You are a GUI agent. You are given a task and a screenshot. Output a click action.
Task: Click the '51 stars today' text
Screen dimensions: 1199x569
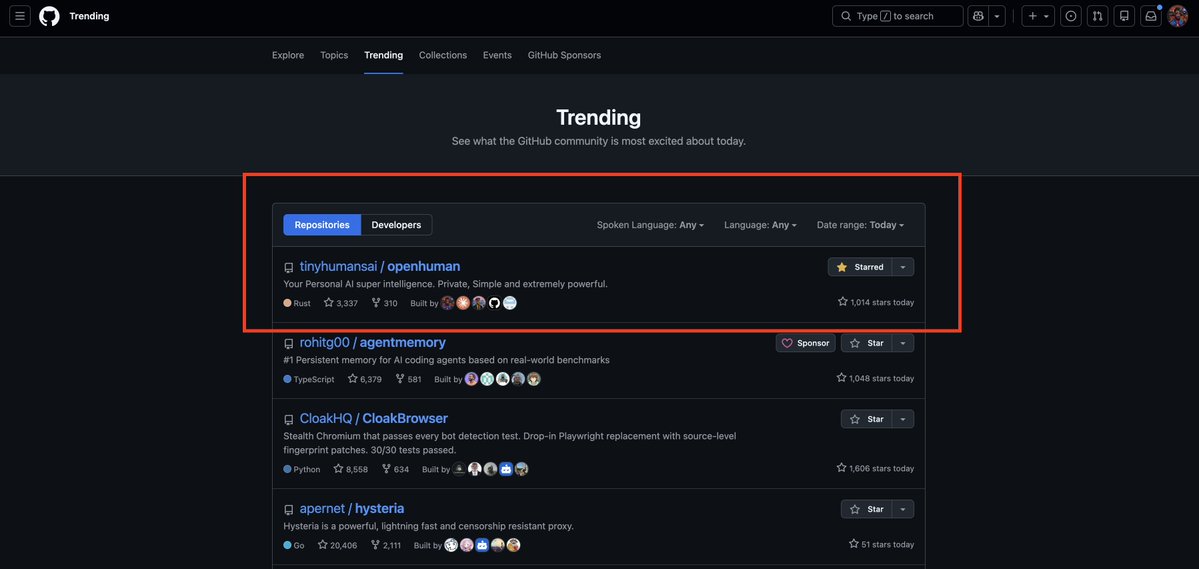(x=881, y=545)
